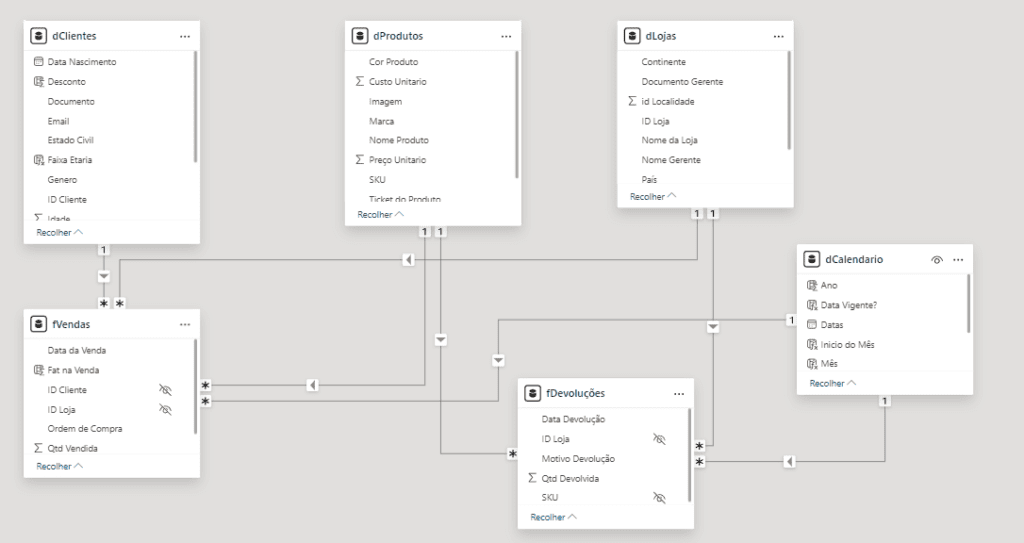Click the dClientes table database icon
The width and height of the screenshot is (1024, 543).
(x=39, y=36)
